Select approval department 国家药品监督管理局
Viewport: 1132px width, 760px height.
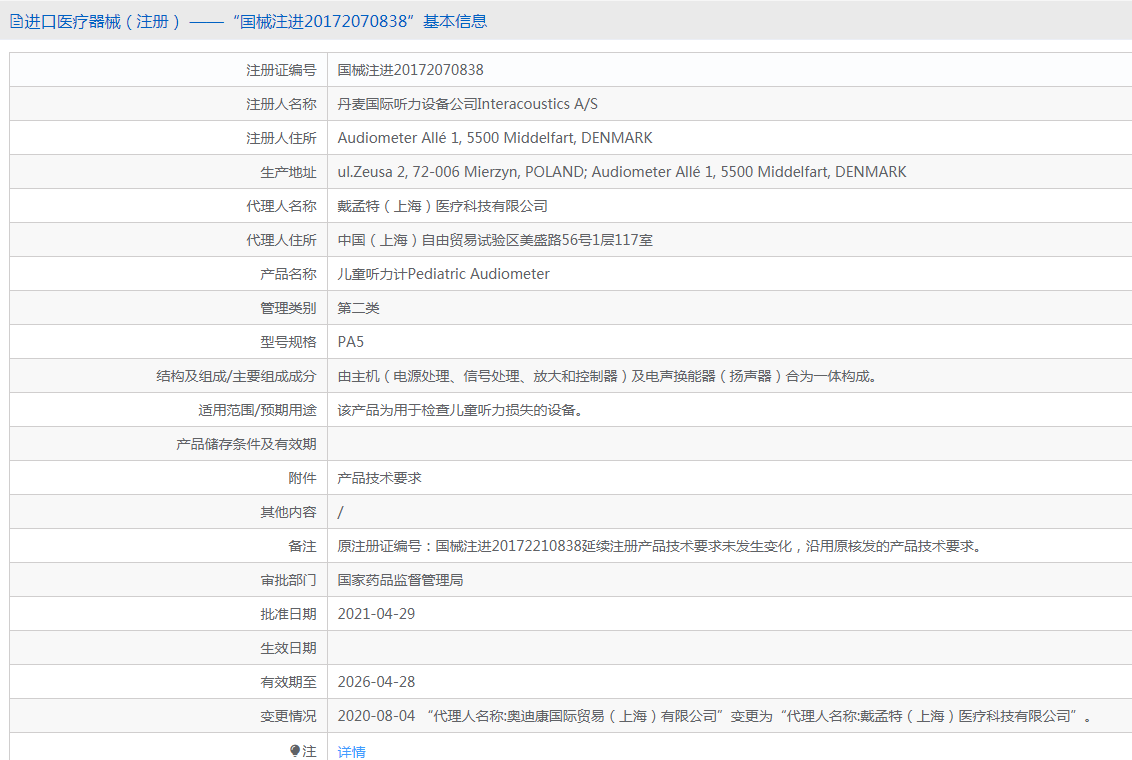click(400, 580)
